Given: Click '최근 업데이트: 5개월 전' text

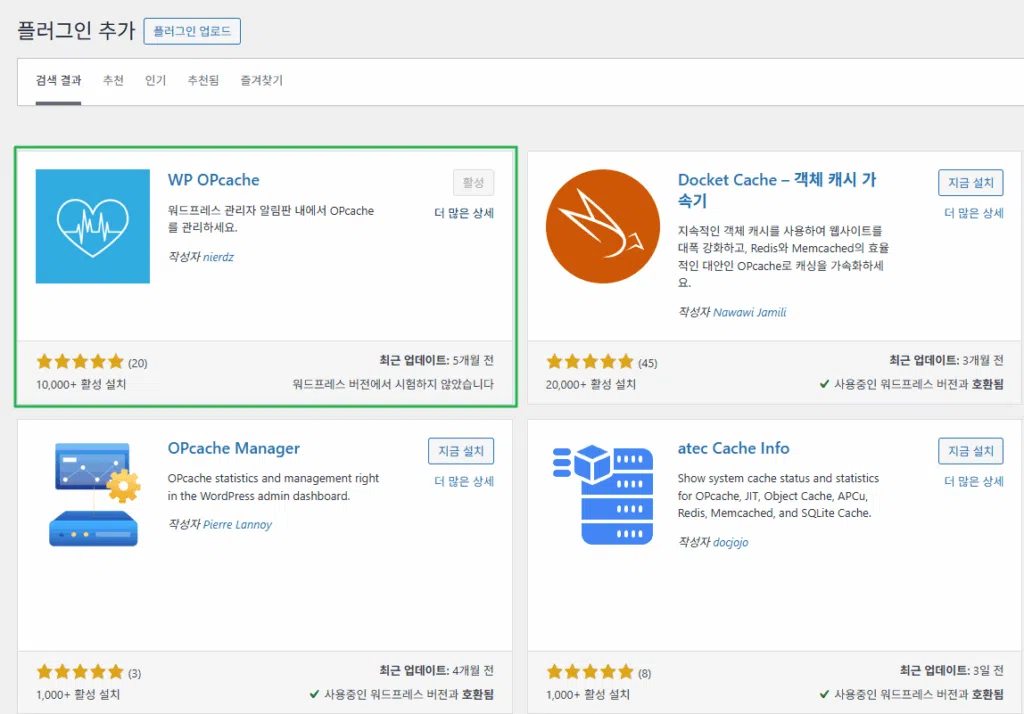Looking at the screenshot, I should (436, 361).
